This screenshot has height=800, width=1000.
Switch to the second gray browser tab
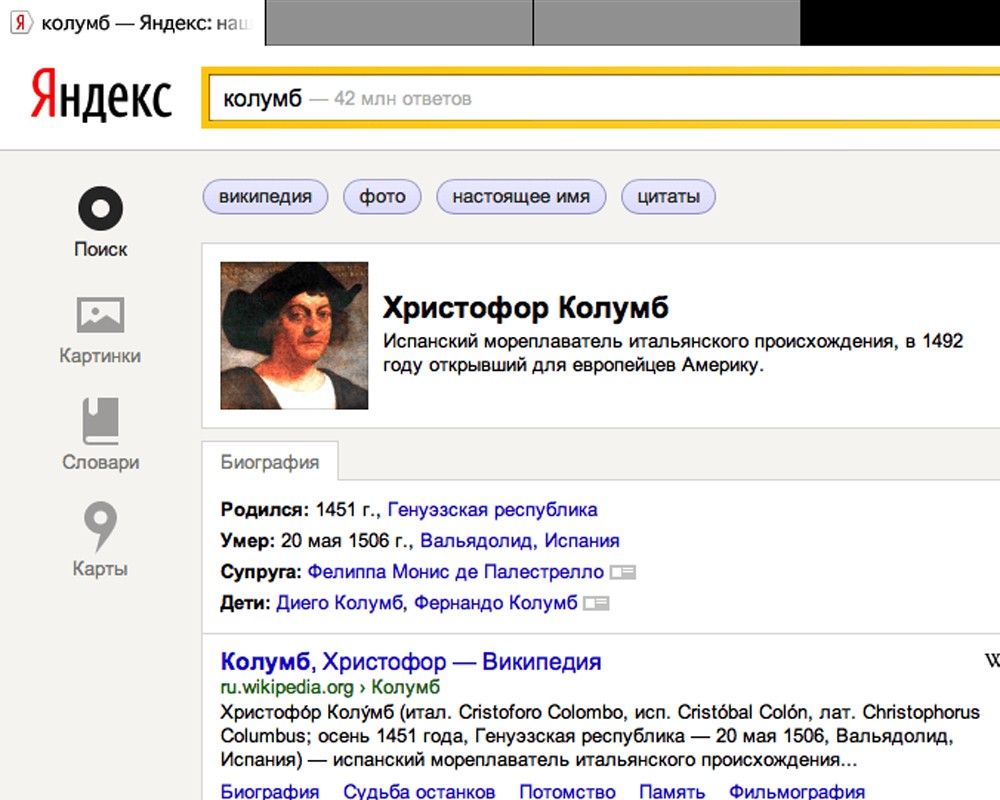coord(399,23)
